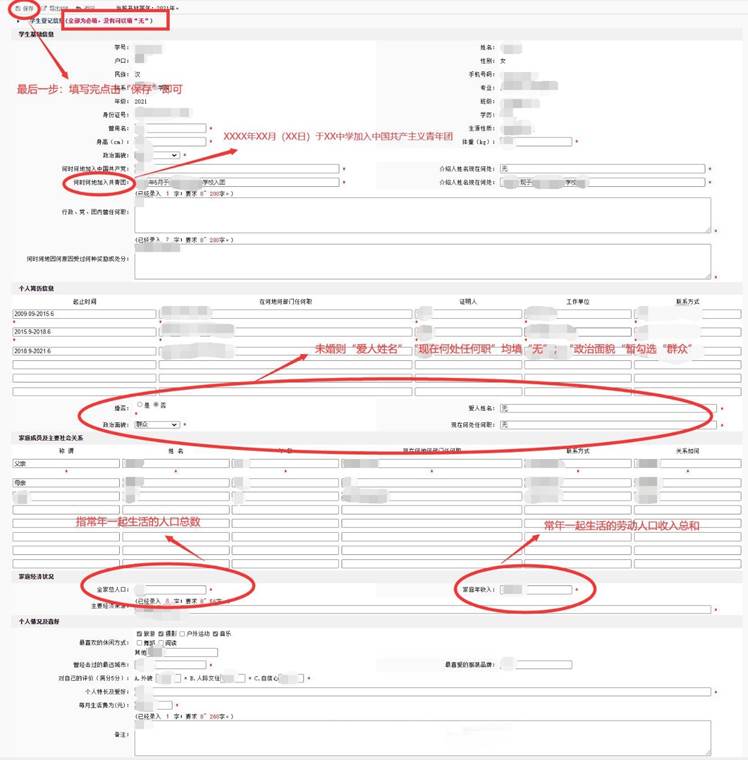The height and width of the screenshot is (760, 748).
Task: Click the 2009.09-2015.6 period field
Action: coord(84,313)
